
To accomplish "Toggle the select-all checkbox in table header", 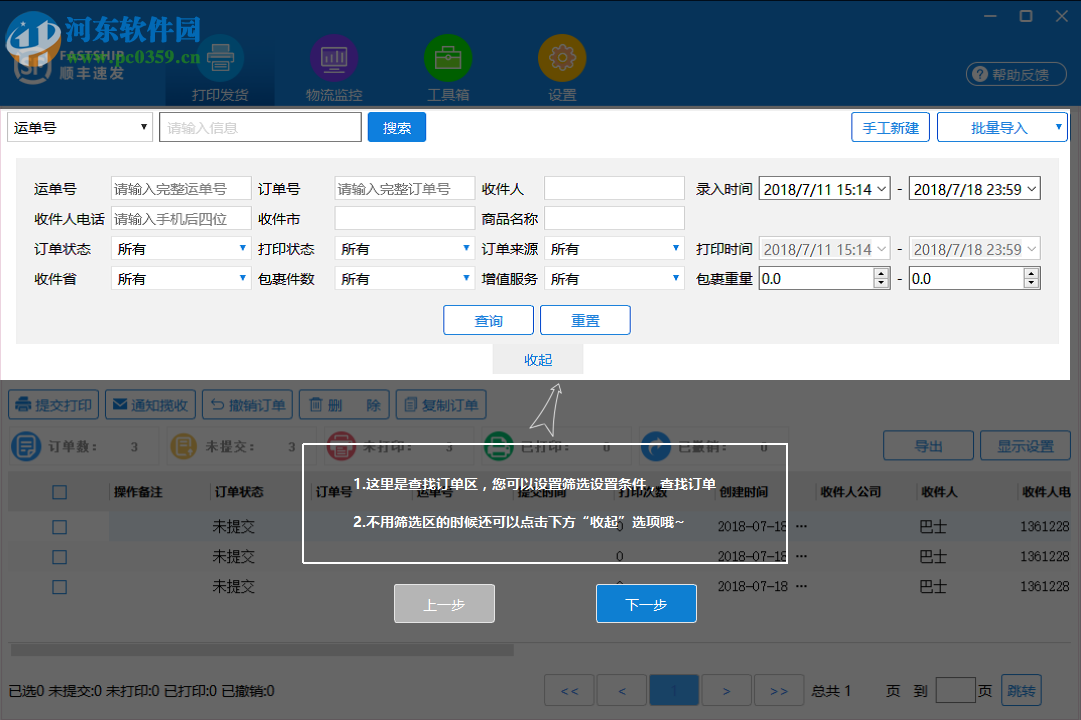I will pyautogui.click(x=58, y=491).
